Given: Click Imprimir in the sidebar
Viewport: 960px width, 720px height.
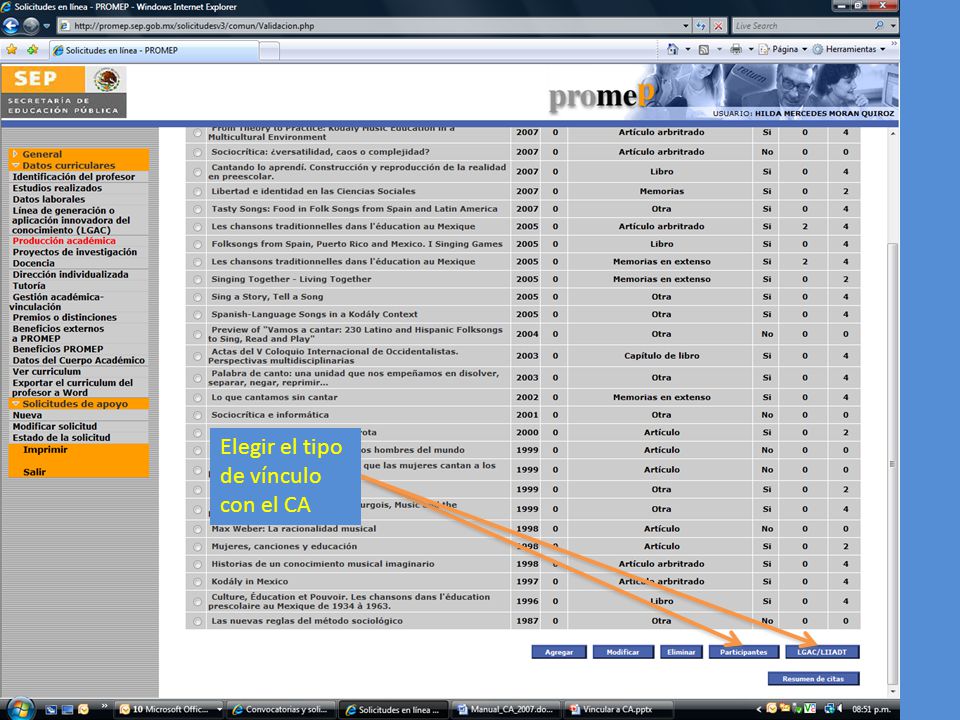Looking at the screenshot, I should click(45, 449).
